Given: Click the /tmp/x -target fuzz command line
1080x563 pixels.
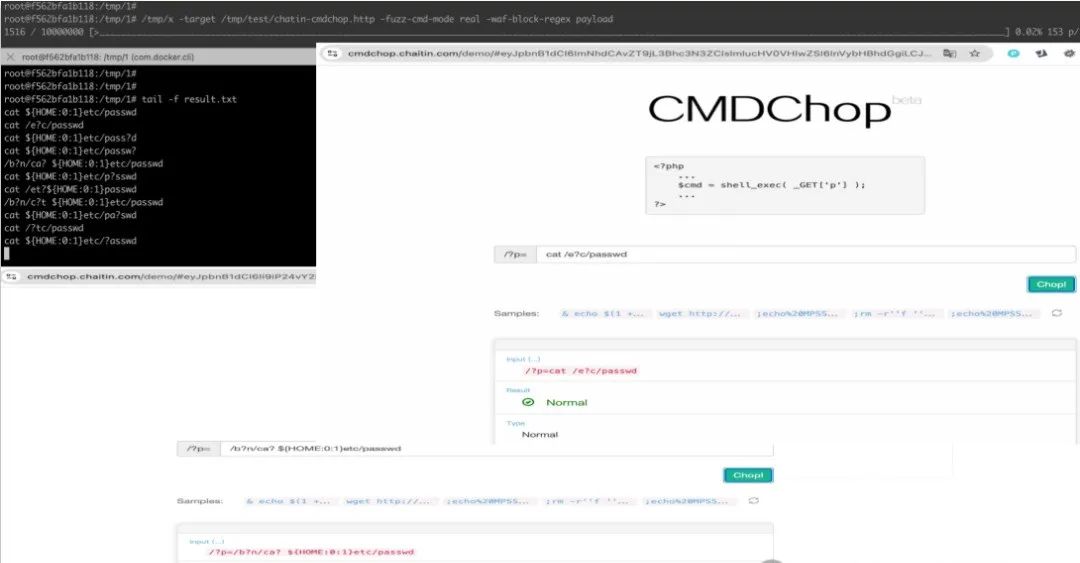Looking at the screenshot, I should (377, 19).
